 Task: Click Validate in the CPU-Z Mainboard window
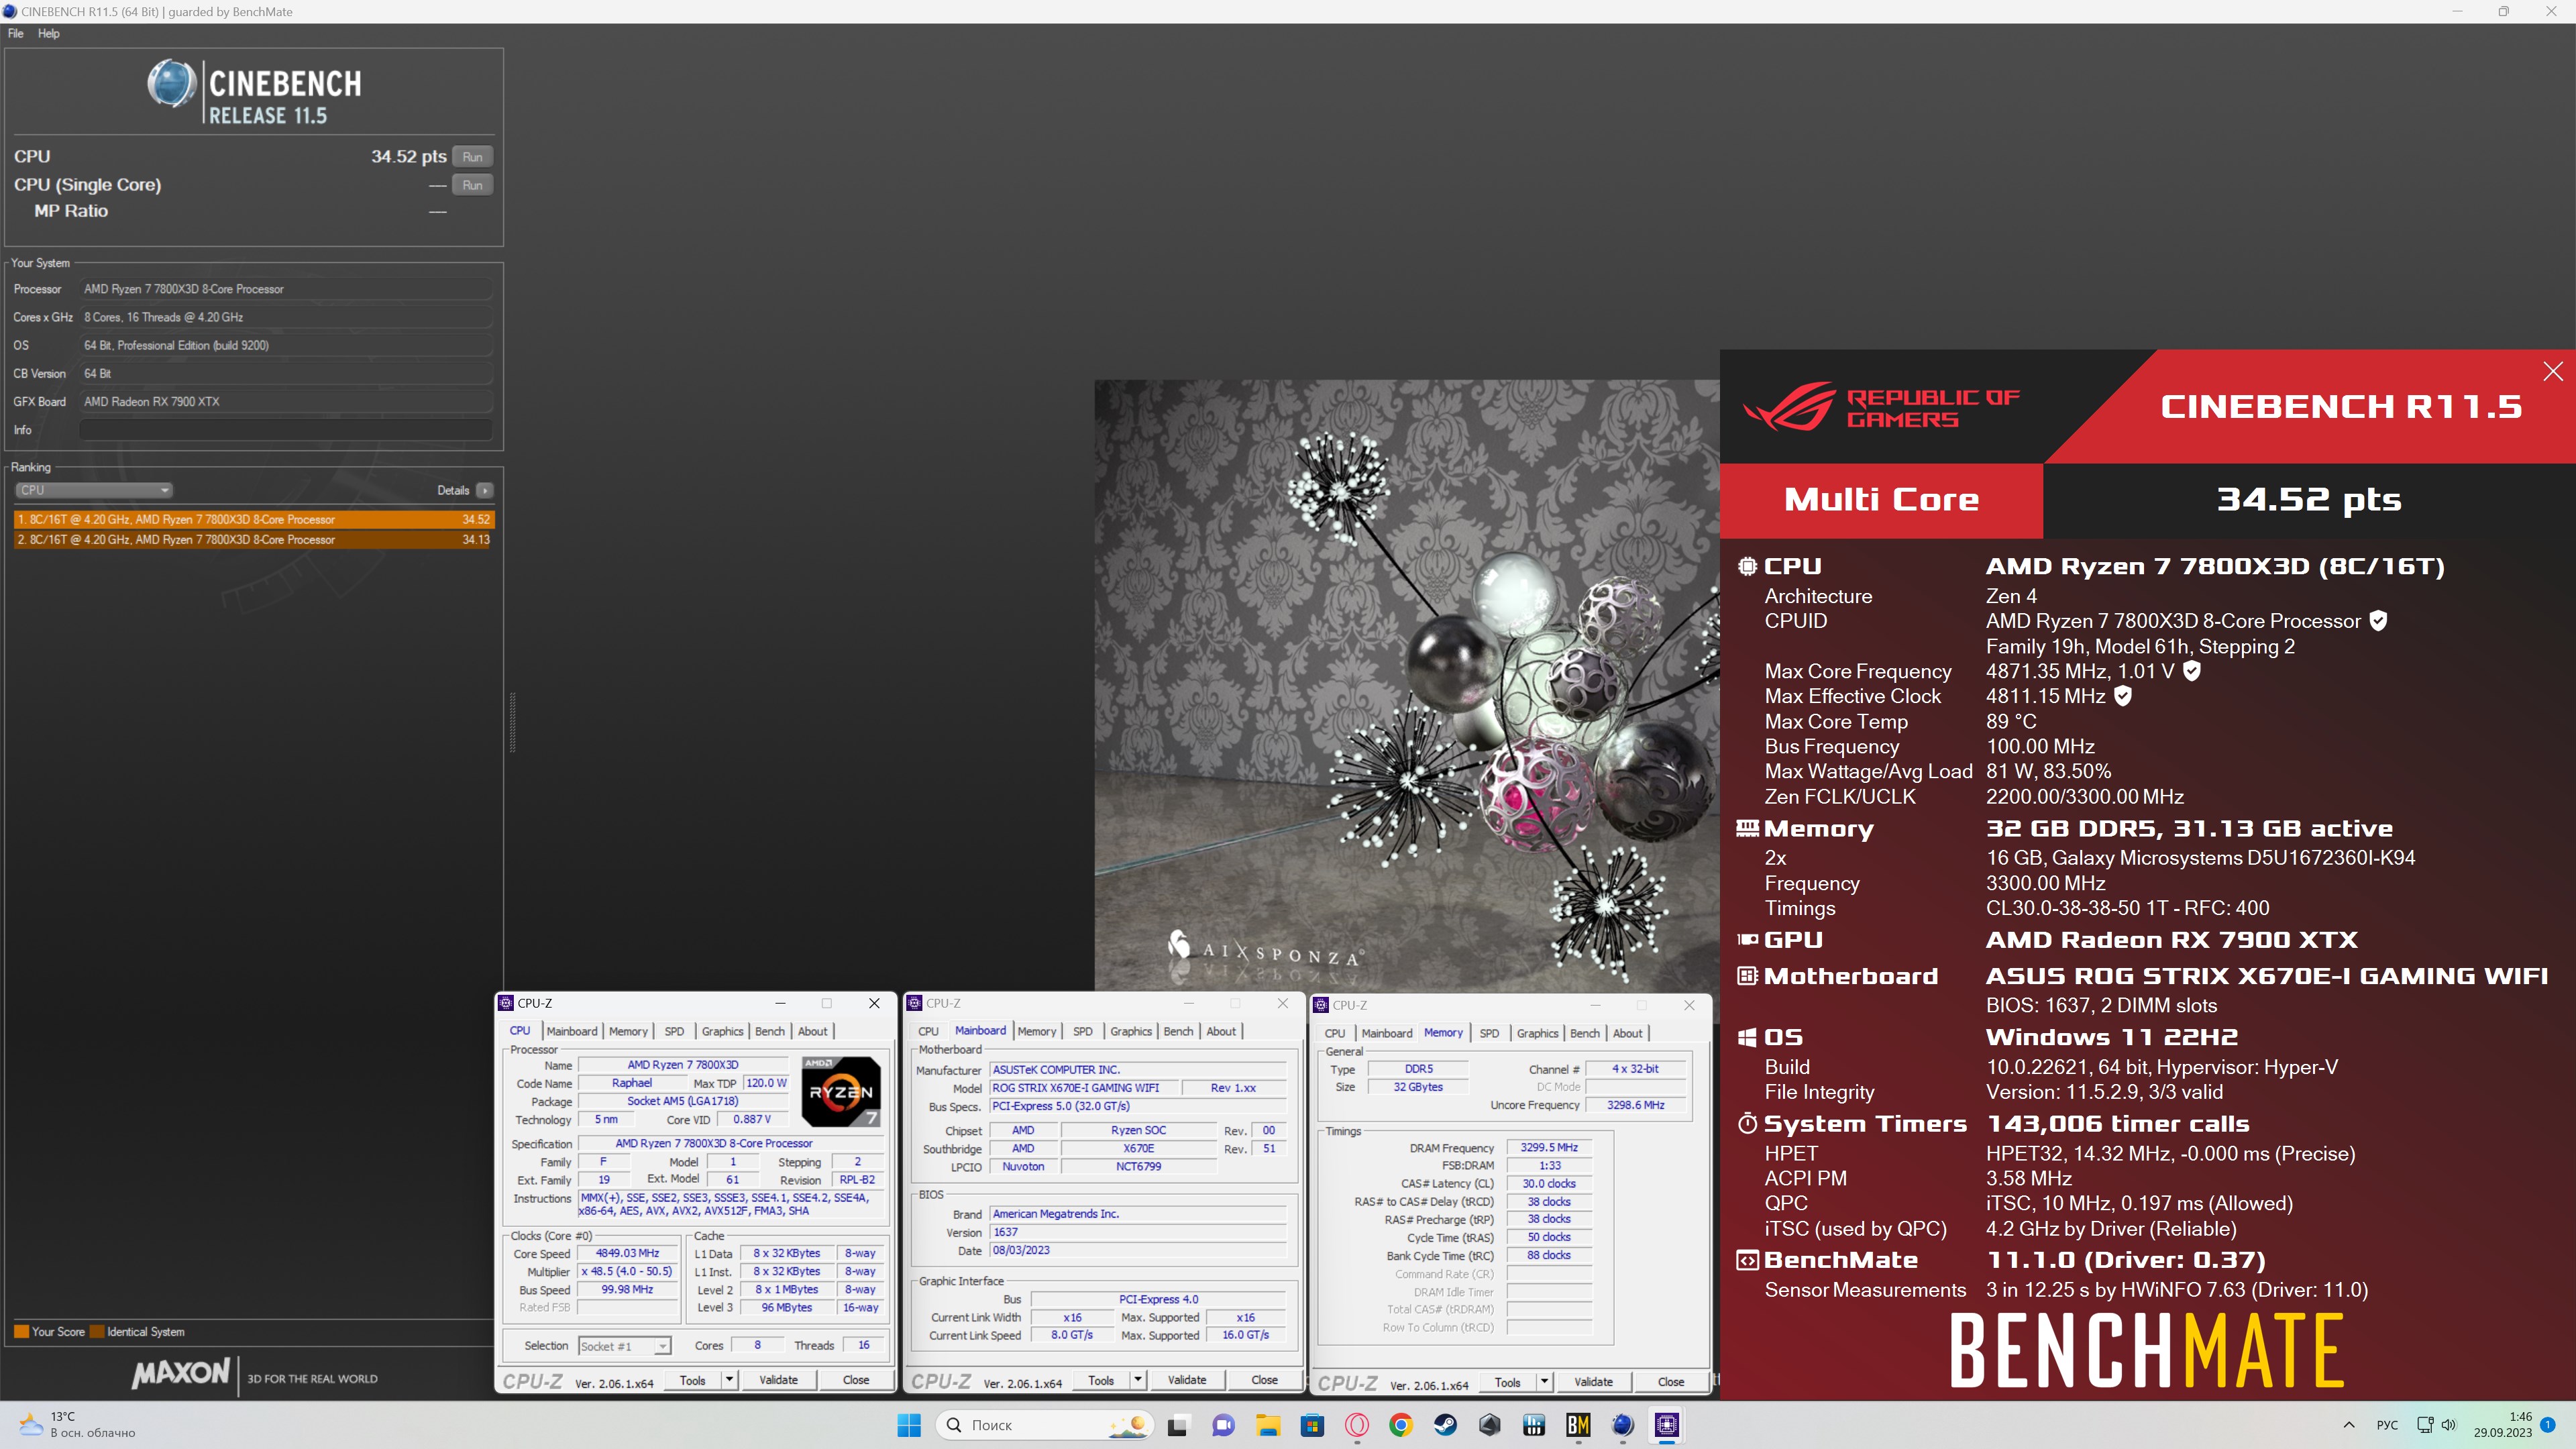[1187, 1380]
